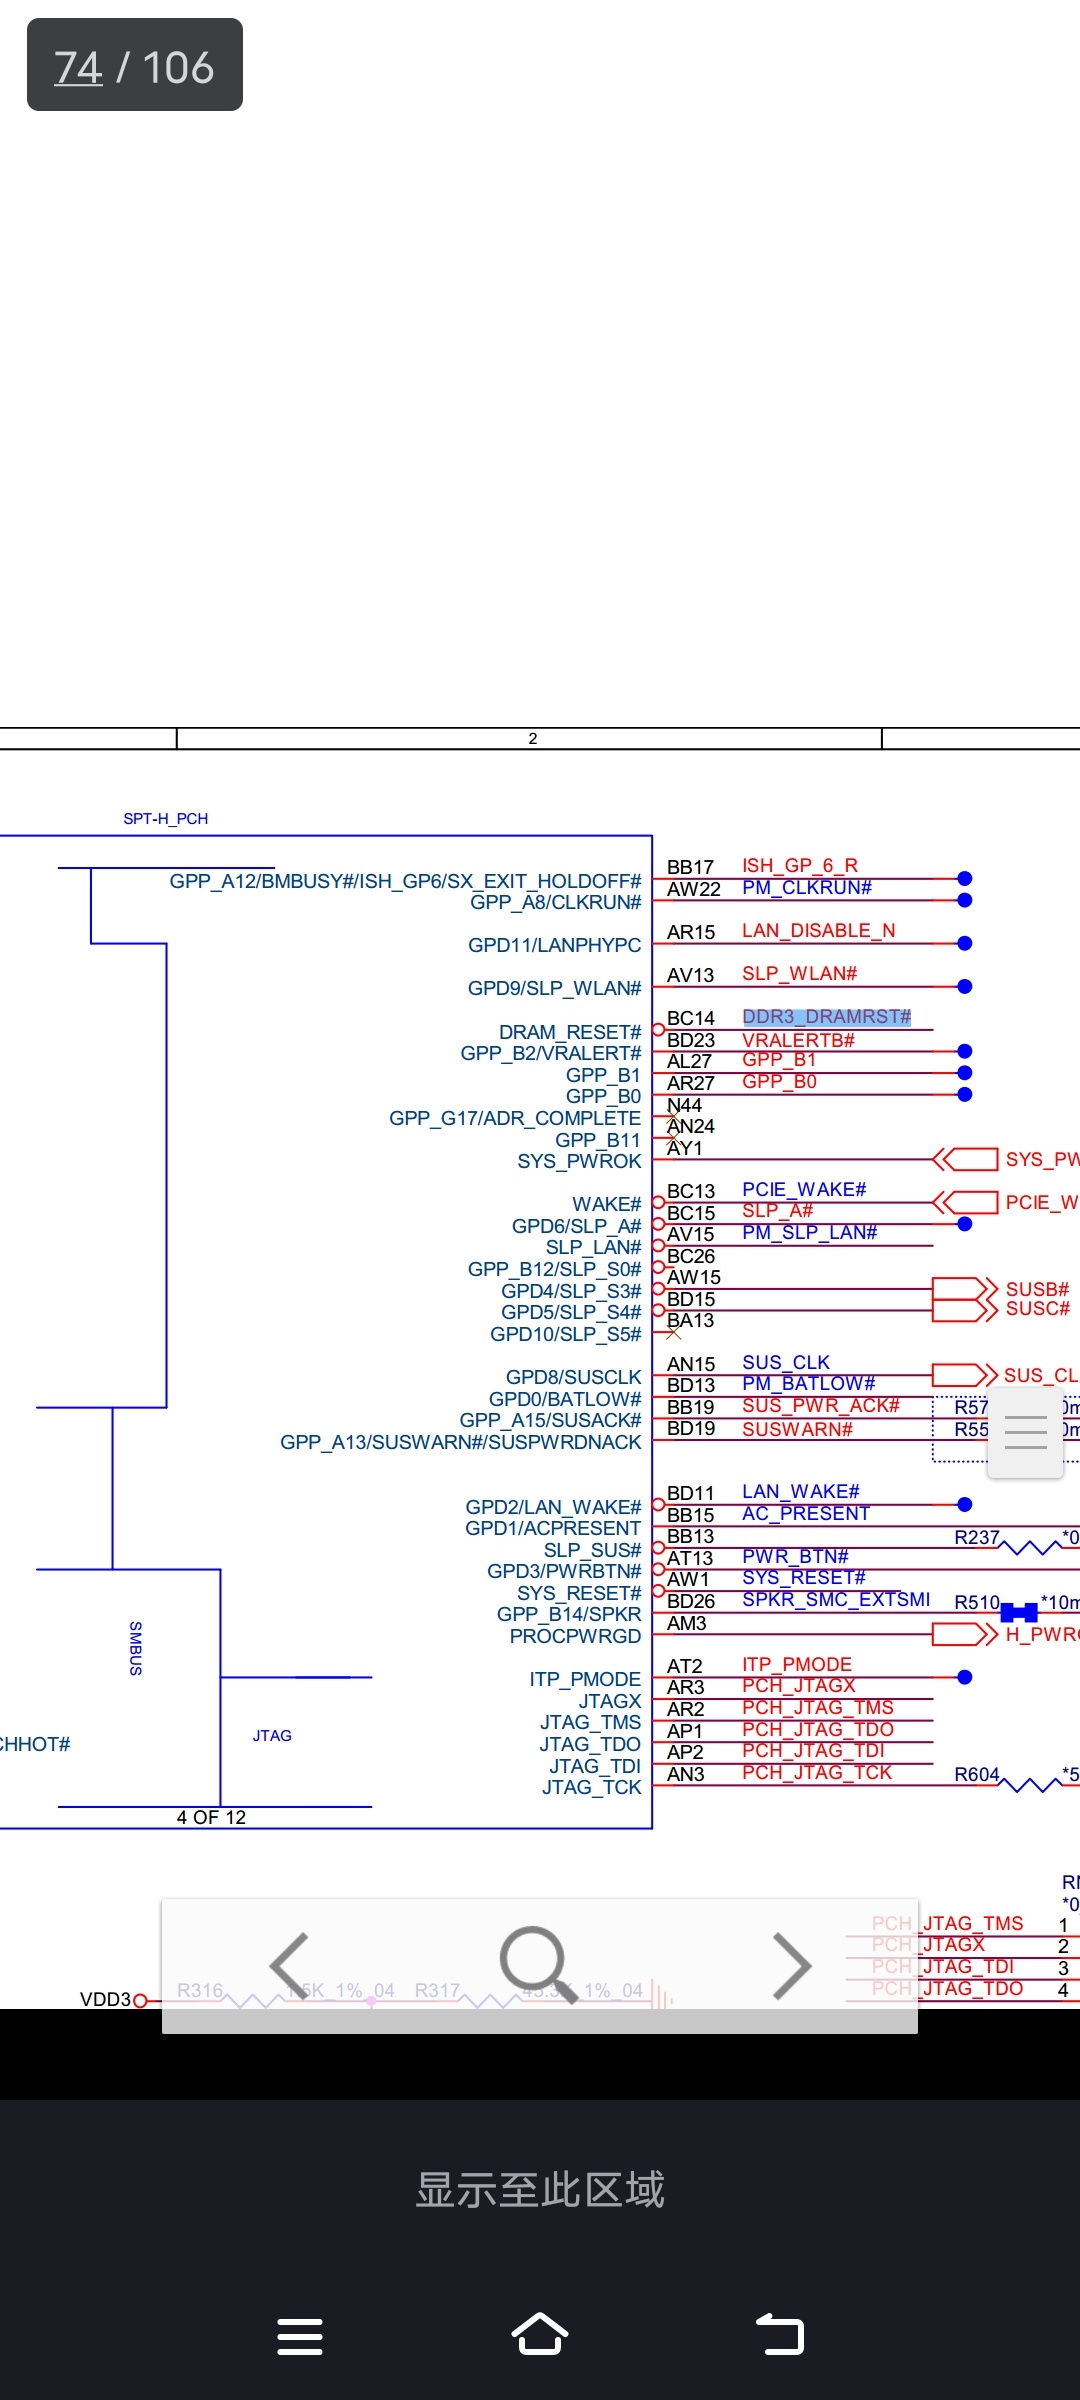Select pin number BB17
This screenshot has height=2400, width=1080.
691,867
